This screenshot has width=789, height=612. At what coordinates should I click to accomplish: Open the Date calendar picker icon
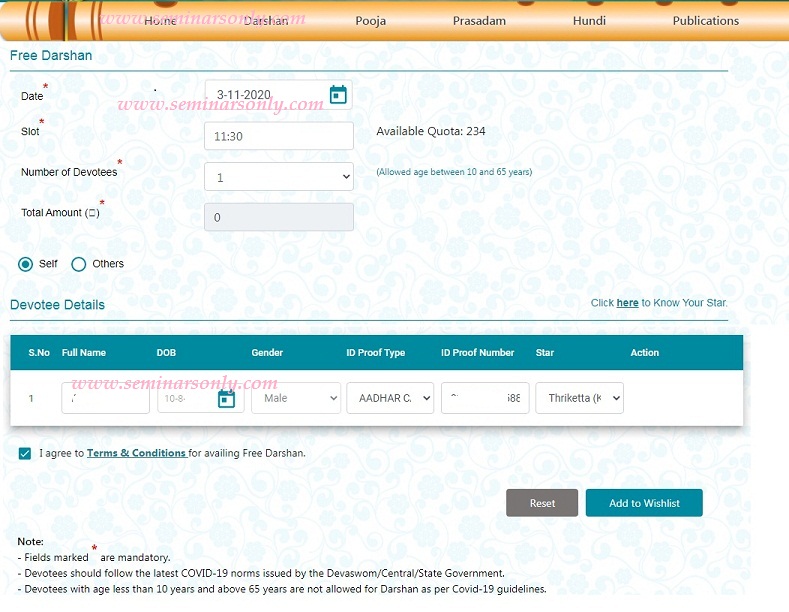pyautogui.click(x=338, y=95)
